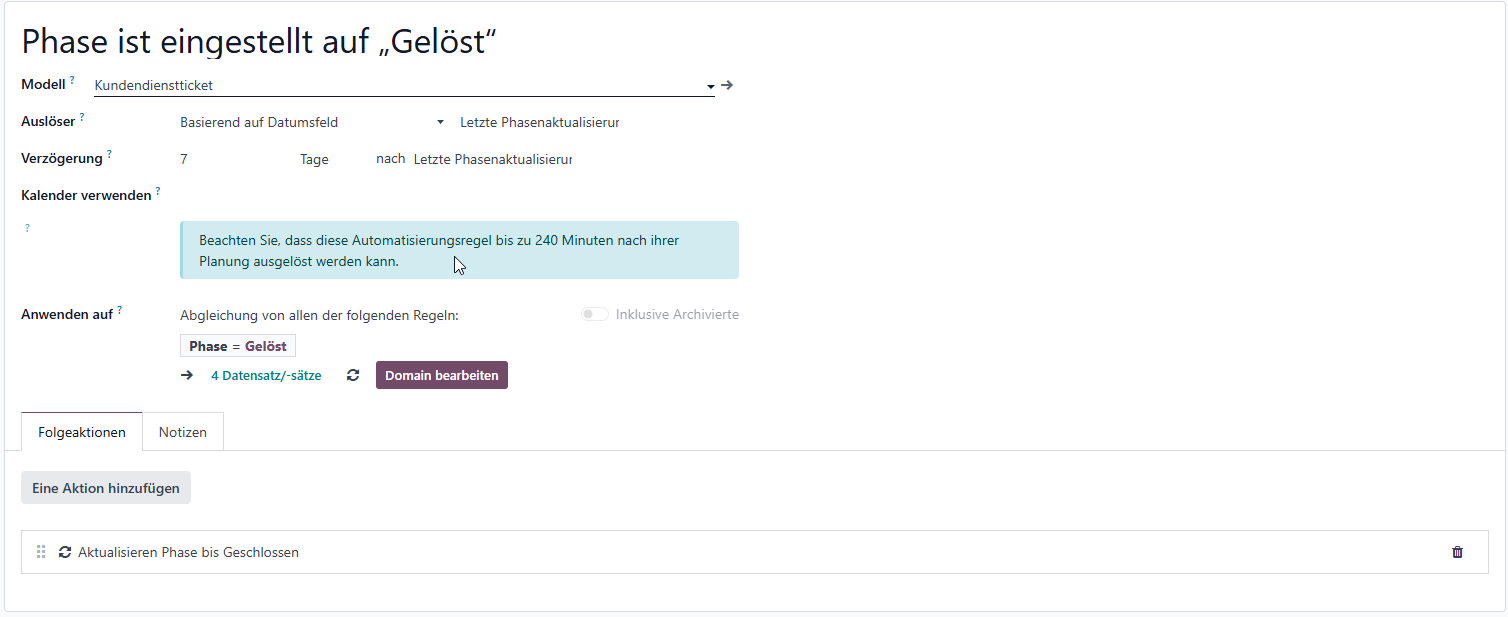This screenshot has width=1508, height=617.
Task: Click the Domain bearbeiten button
Action: 442,375
